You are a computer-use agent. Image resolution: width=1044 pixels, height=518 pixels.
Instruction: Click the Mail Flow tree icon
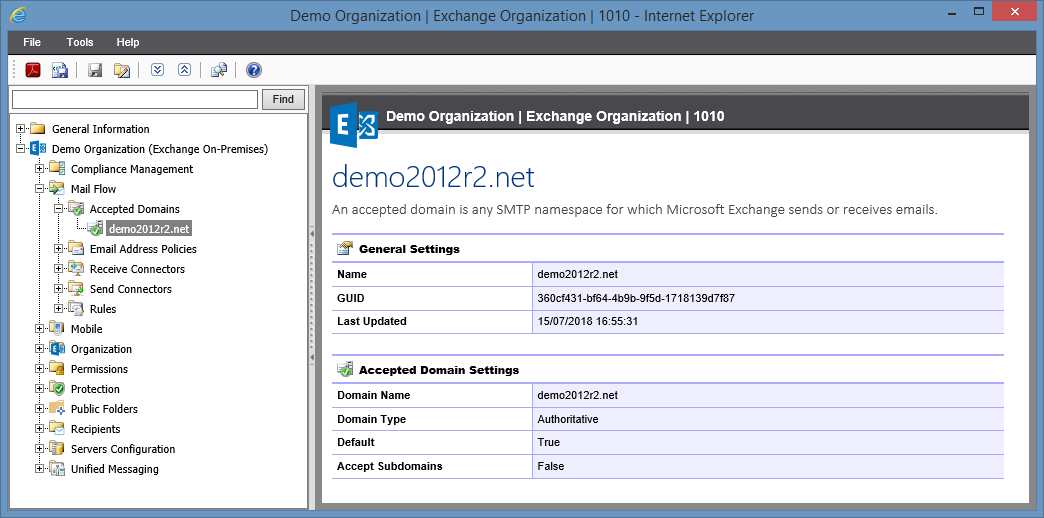coord(57,189)
